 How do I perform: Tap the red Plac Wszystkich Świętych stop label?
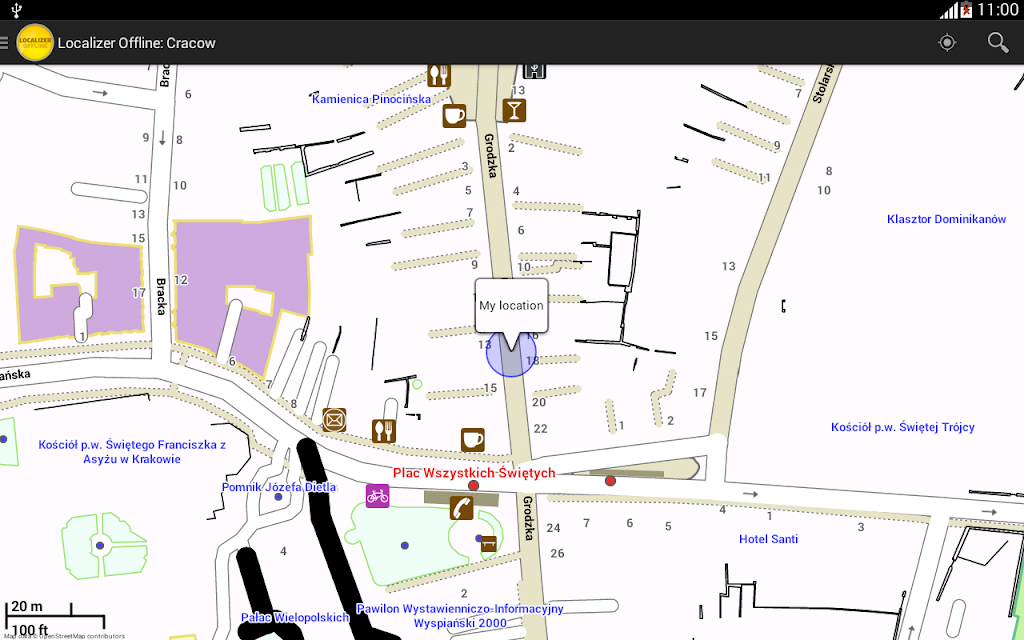pyautogui.click(x=473, y=473)
